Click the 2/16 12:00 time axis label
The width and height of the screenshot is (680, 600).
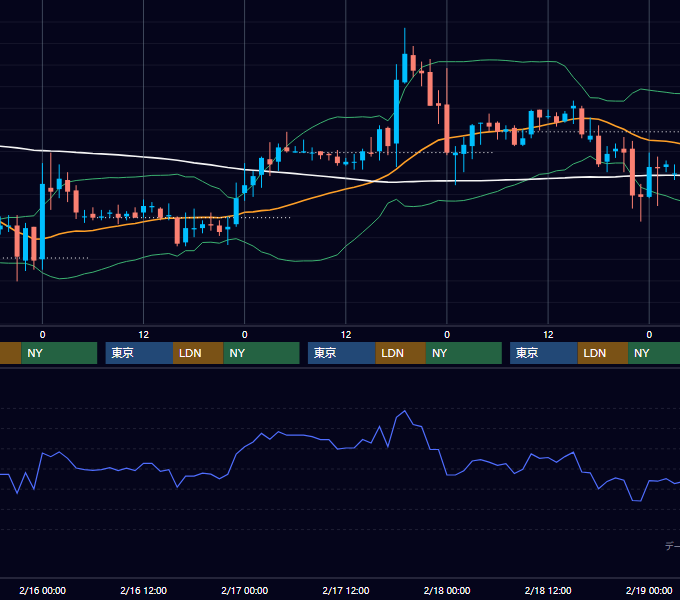click(144, 590)
